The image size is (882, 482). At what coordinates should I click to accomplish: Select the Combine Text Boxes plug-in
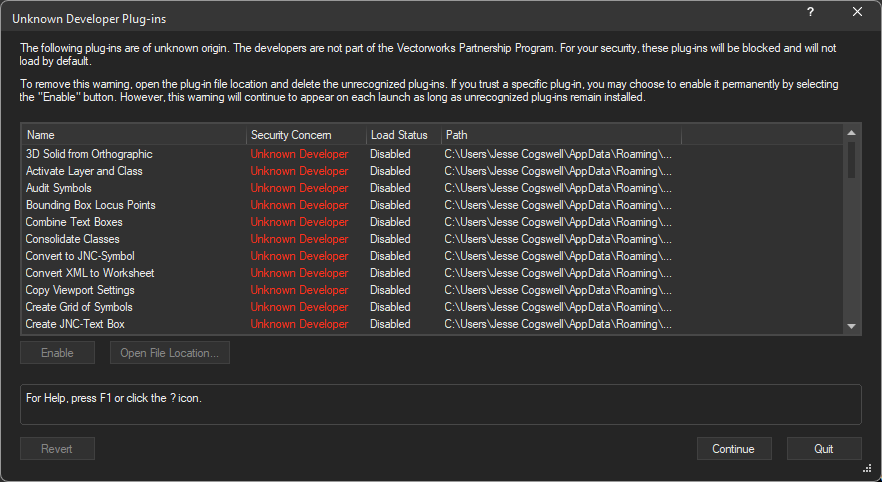pyautogui.click(x=74, y=222)
